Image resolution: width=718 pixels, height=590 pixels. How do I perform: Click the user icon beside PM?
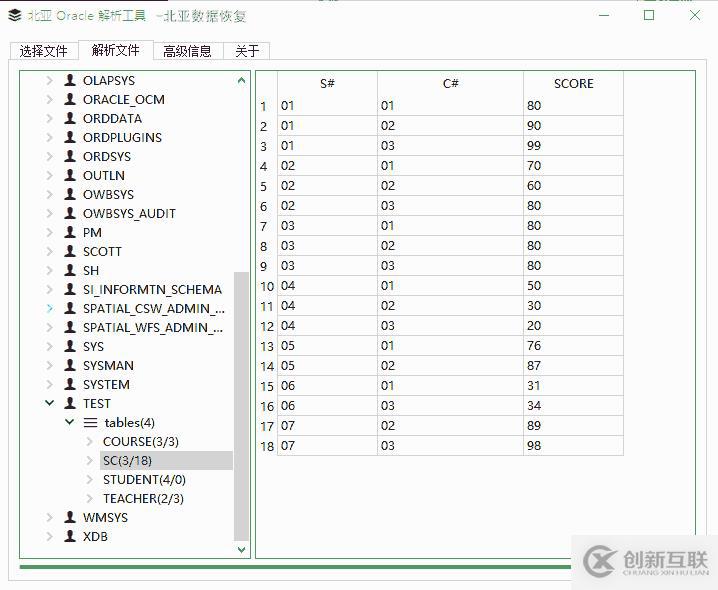coord(70,232)
